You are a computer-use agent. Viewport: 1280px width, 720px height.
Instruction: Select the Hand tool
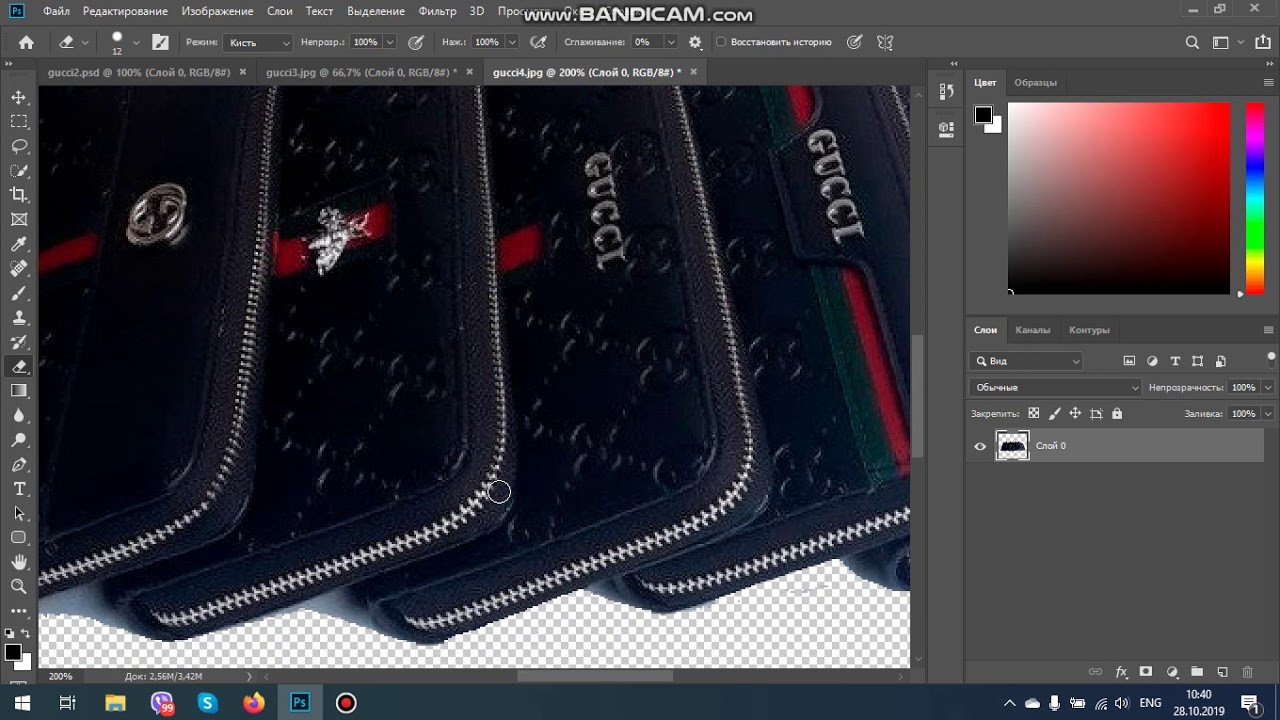coord(19,562)
